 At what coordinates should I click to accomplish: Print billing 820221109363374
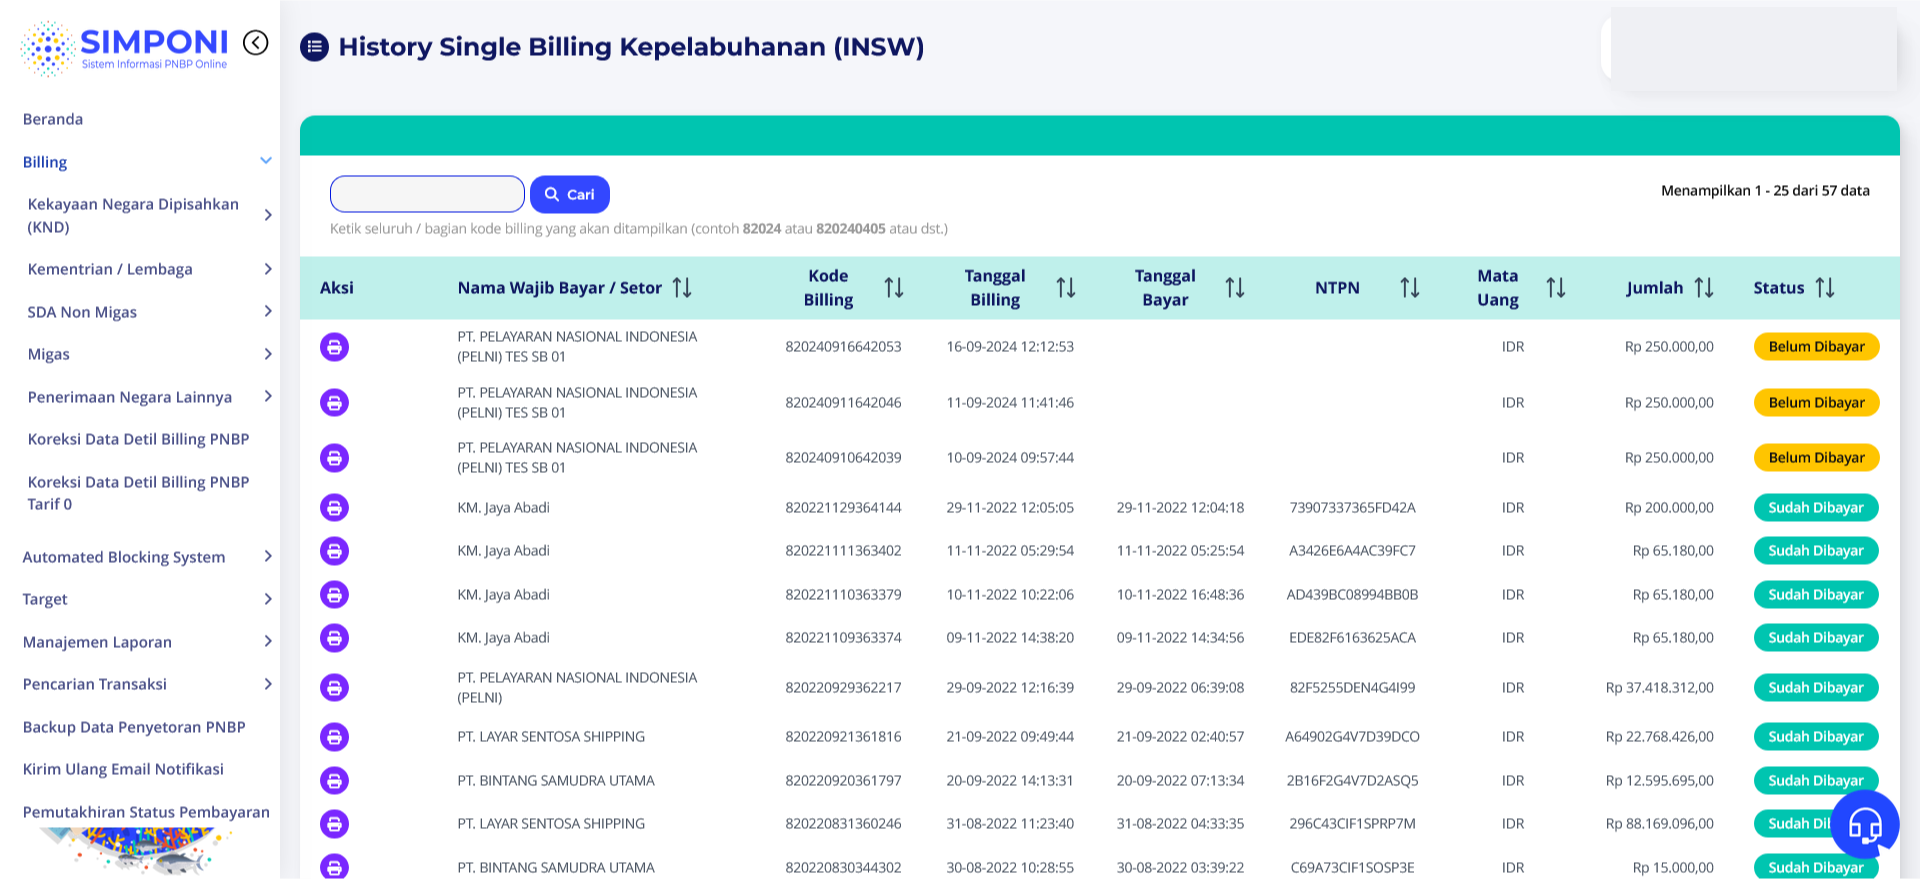pos(334,638)
